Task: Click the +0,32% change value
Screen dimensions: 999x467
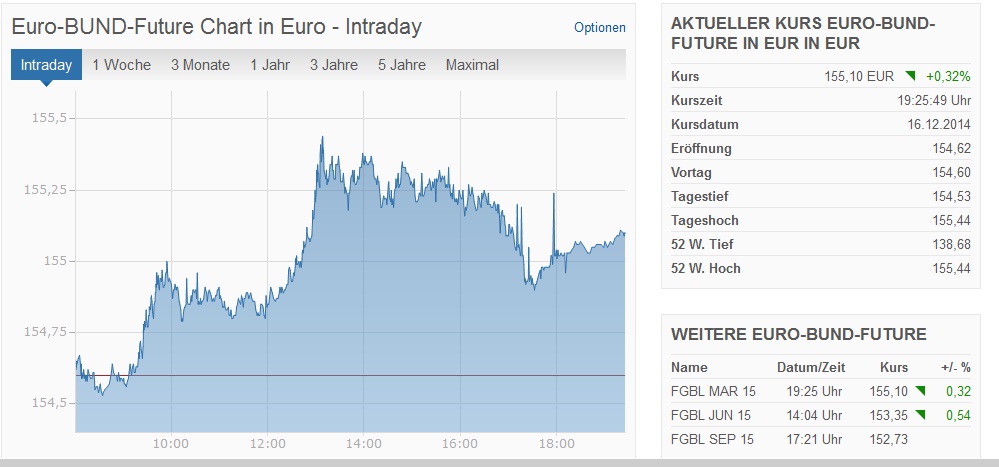Action: (x=948, y=76)
